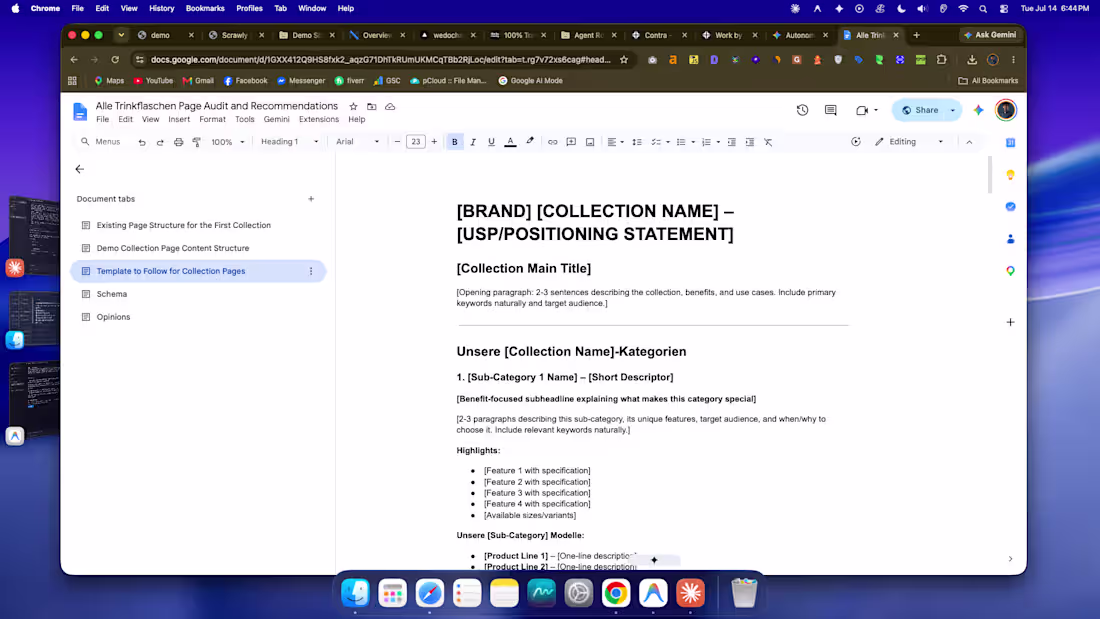
Task: Open the Schema document tab
Action: (x=112, y=294)
